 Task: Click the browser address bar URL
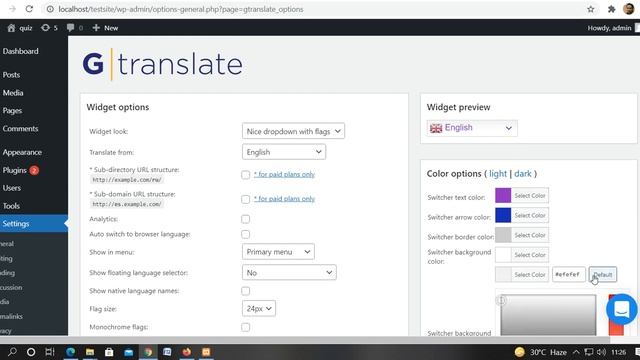(x=181, y=9)
